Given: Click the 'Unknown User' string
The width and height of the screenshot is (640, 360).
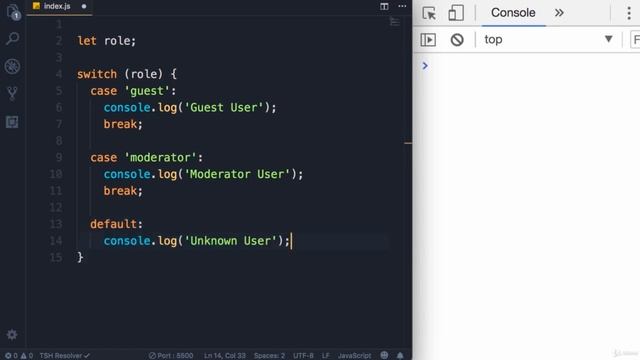Looking at the screenshot, I should (x=230, y=241).
